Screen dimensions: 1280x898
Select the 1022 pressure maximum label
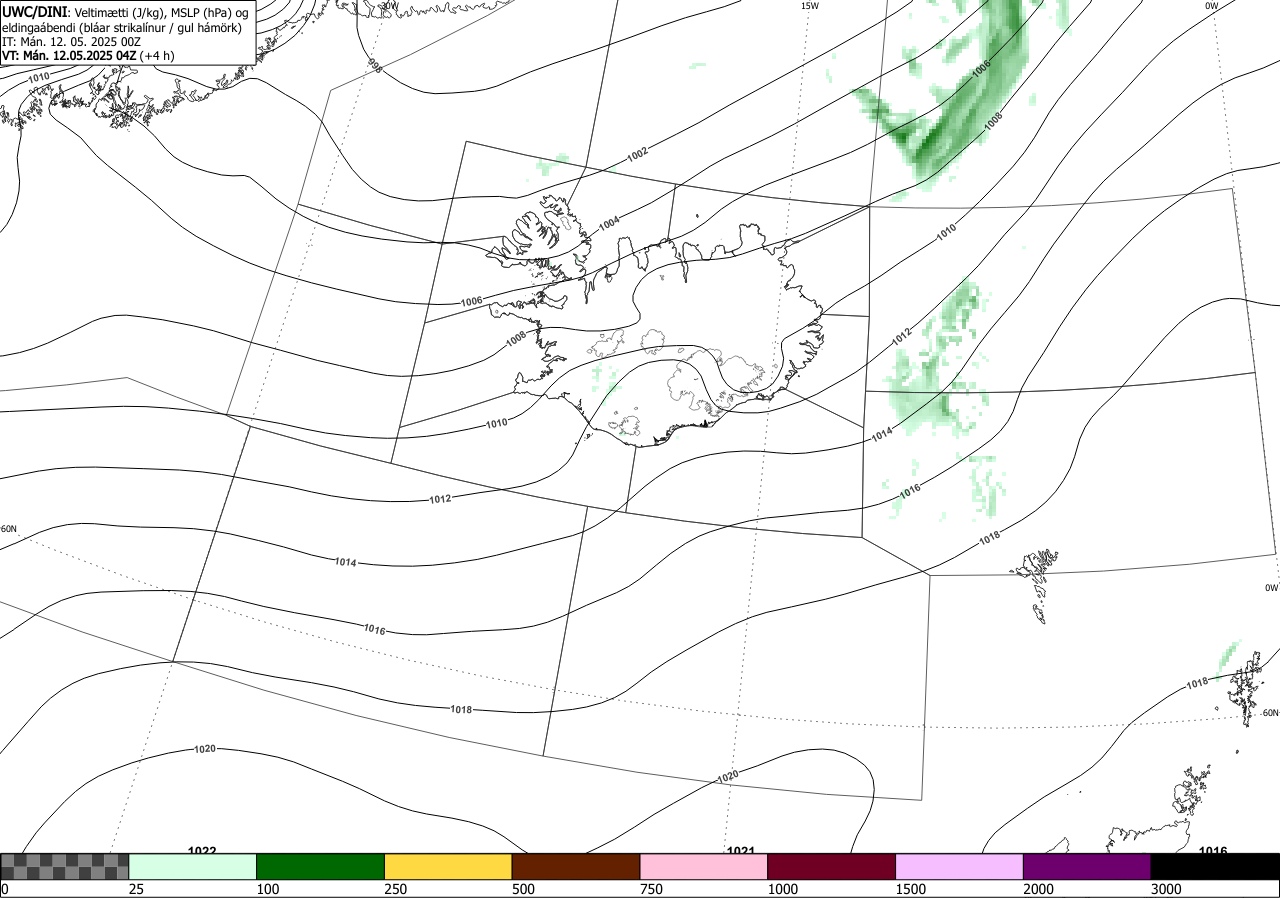202,850
